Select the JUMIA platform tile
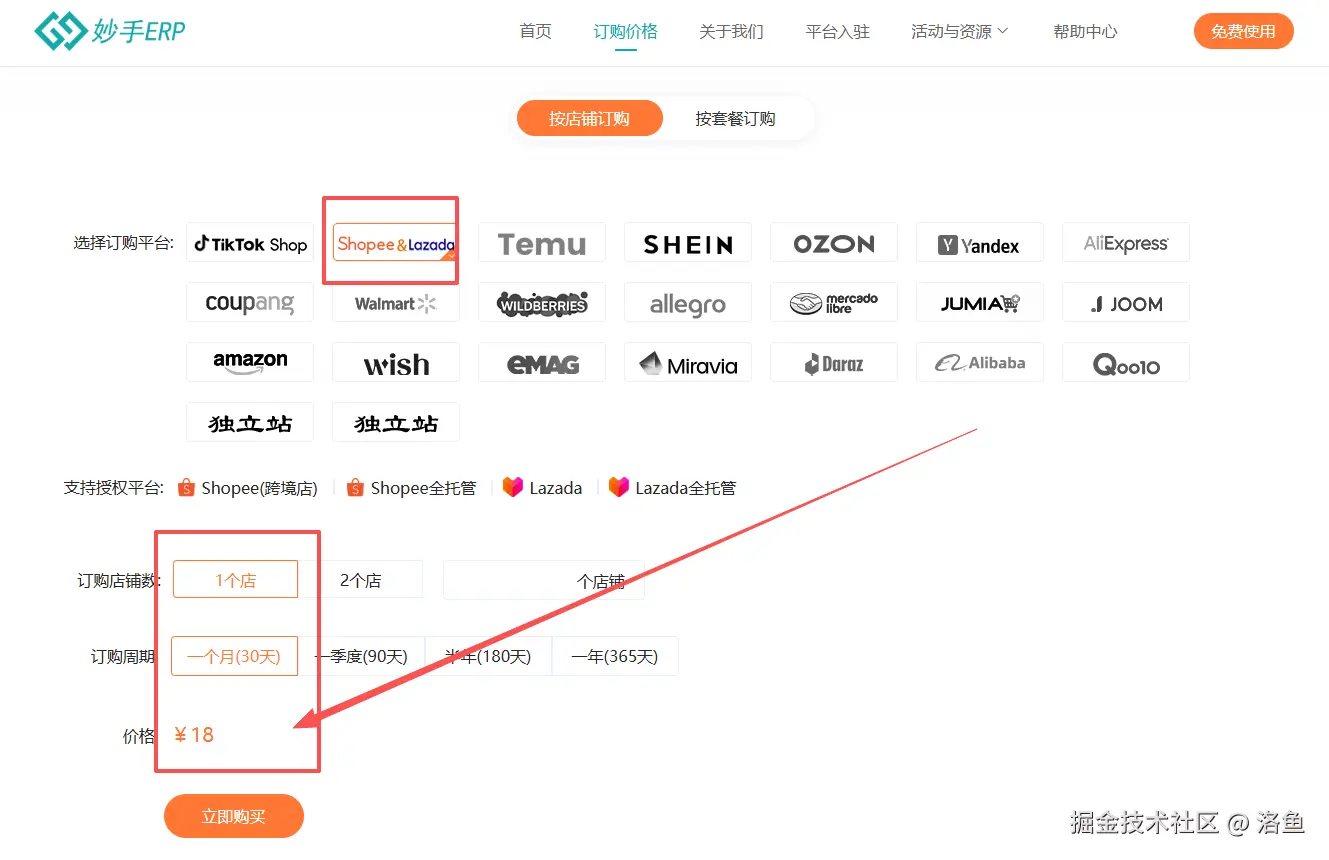1329x860 pixels. 980,303
